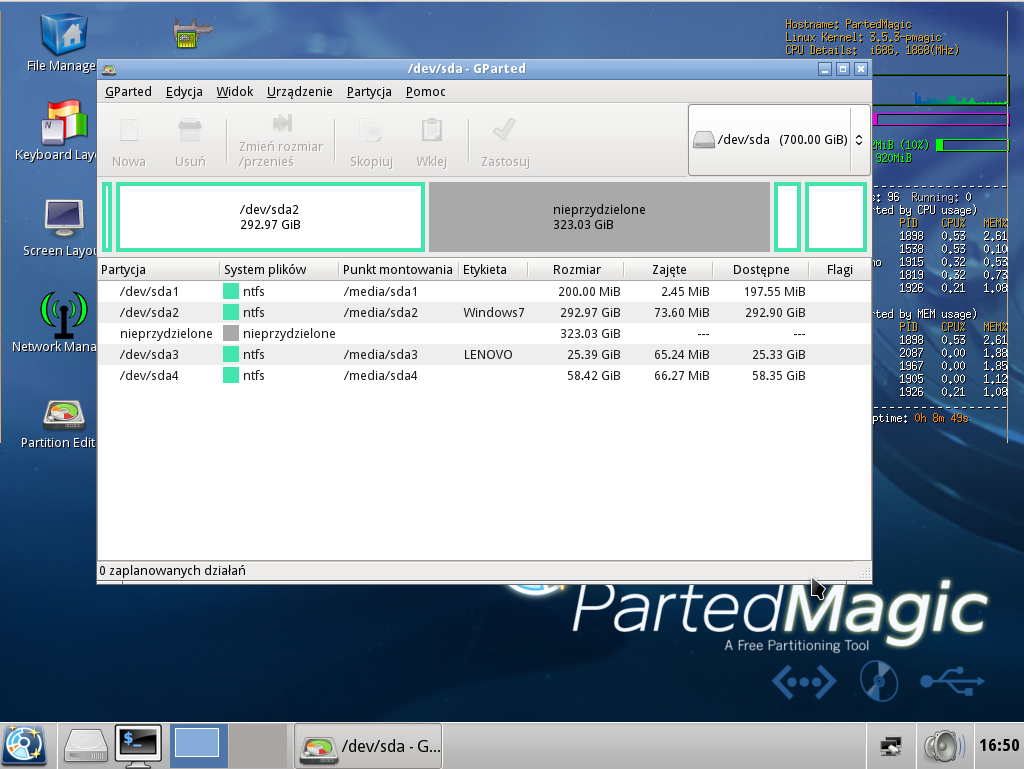The width and height of the screenshot is (1024, 769).
Task: Click the Skopiuj (copy) toolbar icon
Action: pos(371,131)
